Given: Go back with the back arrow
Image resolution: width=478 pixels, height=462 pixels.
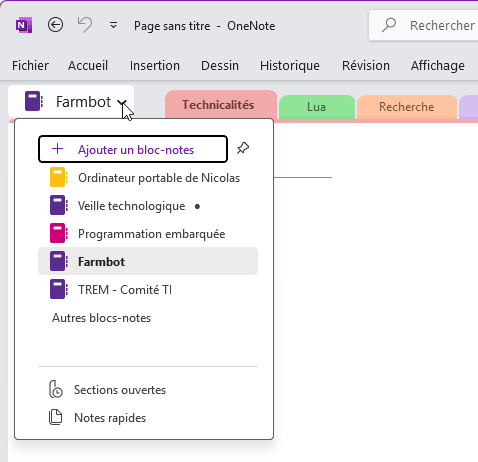Looking at the screenshot, I should (x=55, y=25).
